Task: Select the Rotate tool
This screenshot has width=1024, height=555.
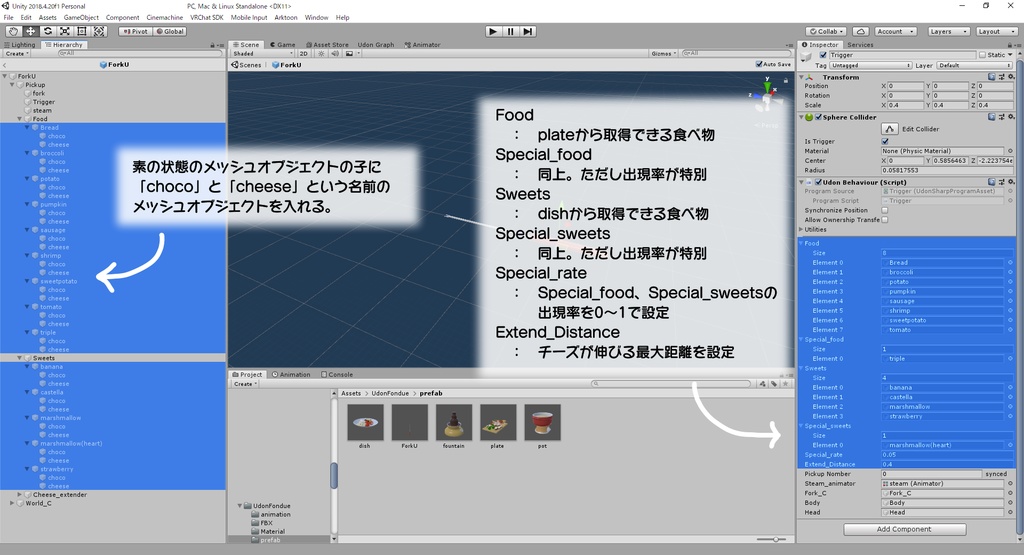Action: (x=48, y=31)
